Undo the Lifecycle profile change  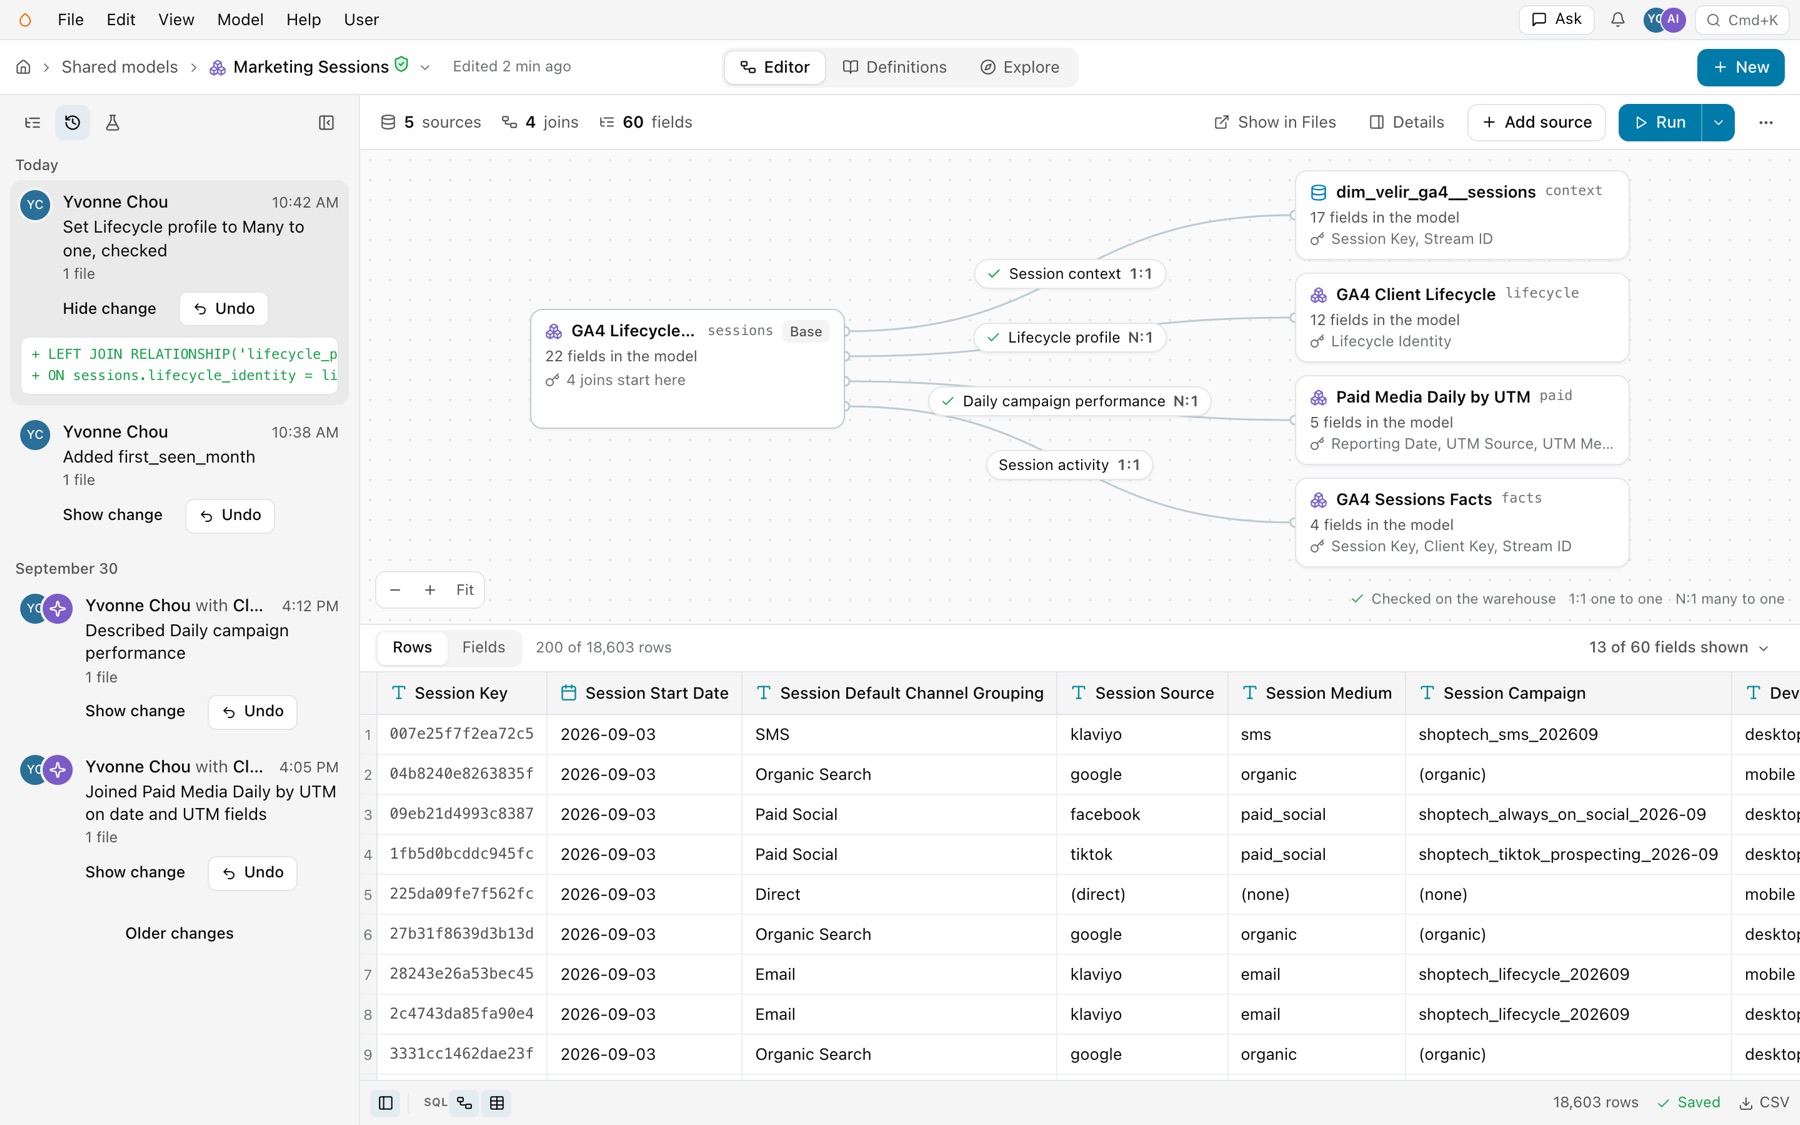224,308
